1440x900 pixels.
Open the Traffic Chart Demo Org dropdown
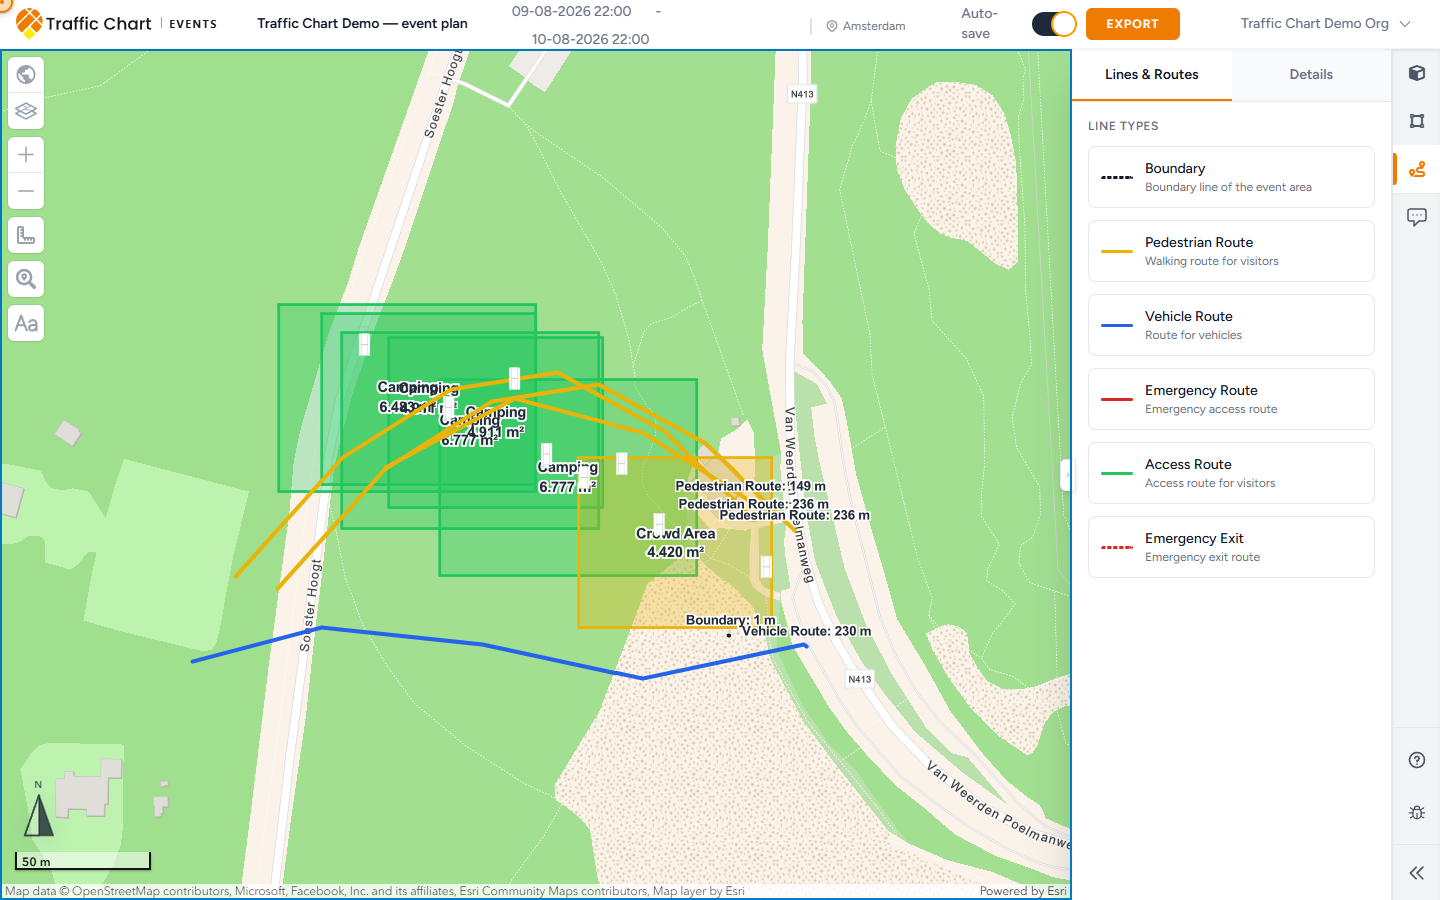click(x=1325, y=23)
